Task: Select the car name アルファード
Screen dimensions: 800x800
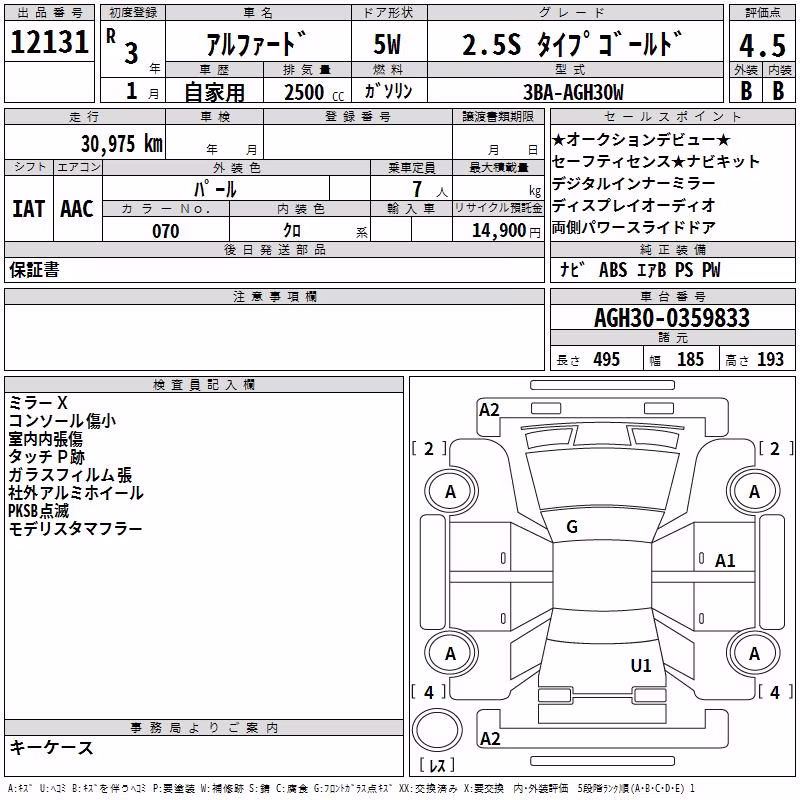Action: (x=258, y=44)
